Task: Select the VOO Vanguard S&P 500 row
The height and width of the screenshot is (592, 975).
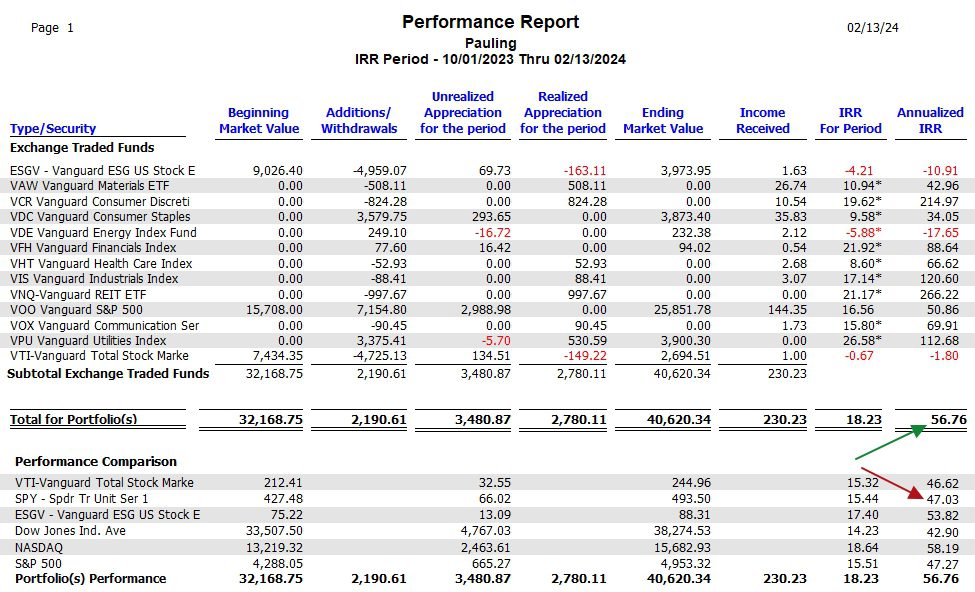Action: click(488, 310)
